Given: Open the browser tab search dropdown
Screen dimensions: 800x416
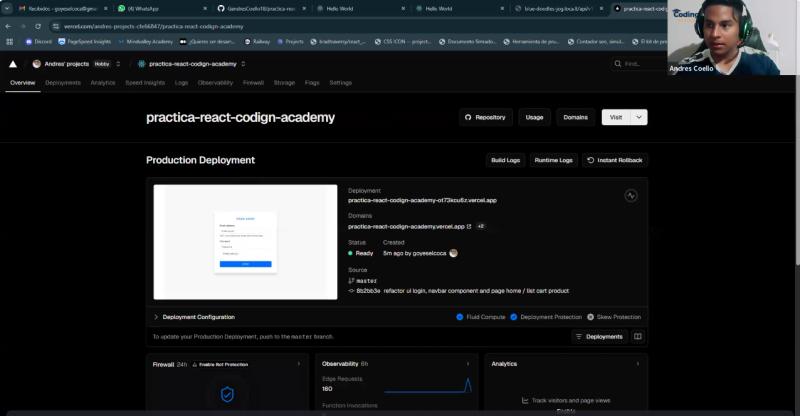Looking at the screenshot, I should [x=7, y=9].
